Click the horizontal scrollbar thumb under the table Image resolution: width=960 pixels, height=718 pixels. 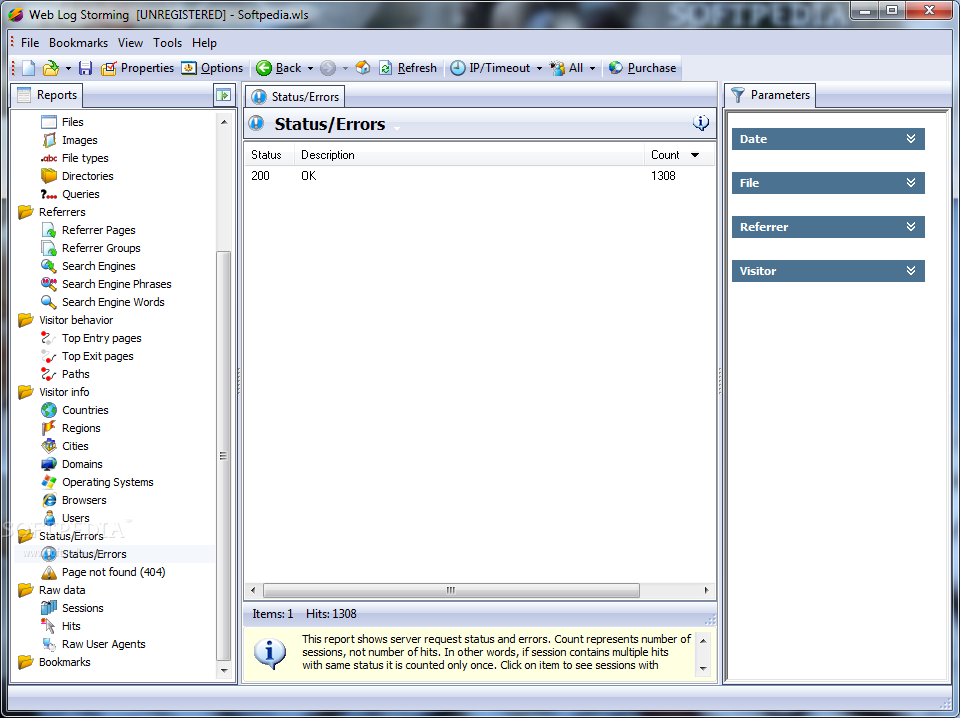click(451, 591)
